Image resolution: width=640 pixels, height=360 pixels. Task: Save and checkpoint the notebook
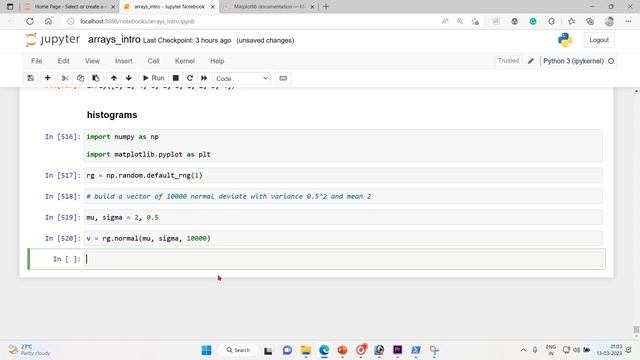(31, 78)
